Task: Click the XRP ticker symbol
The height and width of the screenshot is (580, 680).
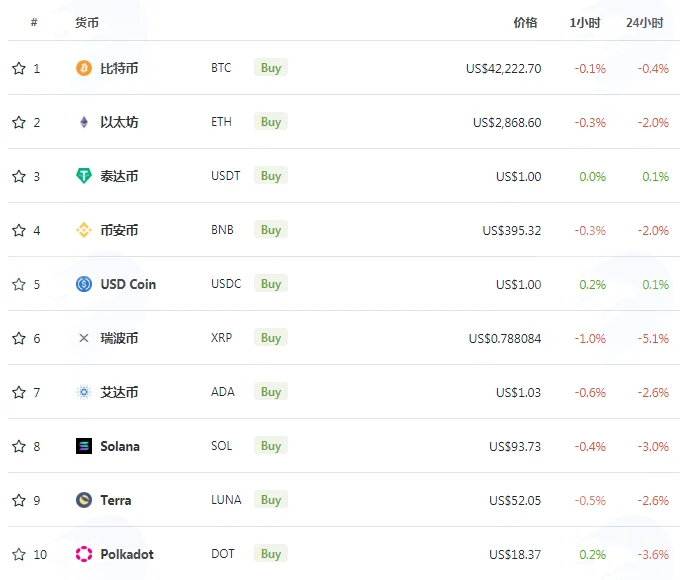Action: [x=221, y=338]
